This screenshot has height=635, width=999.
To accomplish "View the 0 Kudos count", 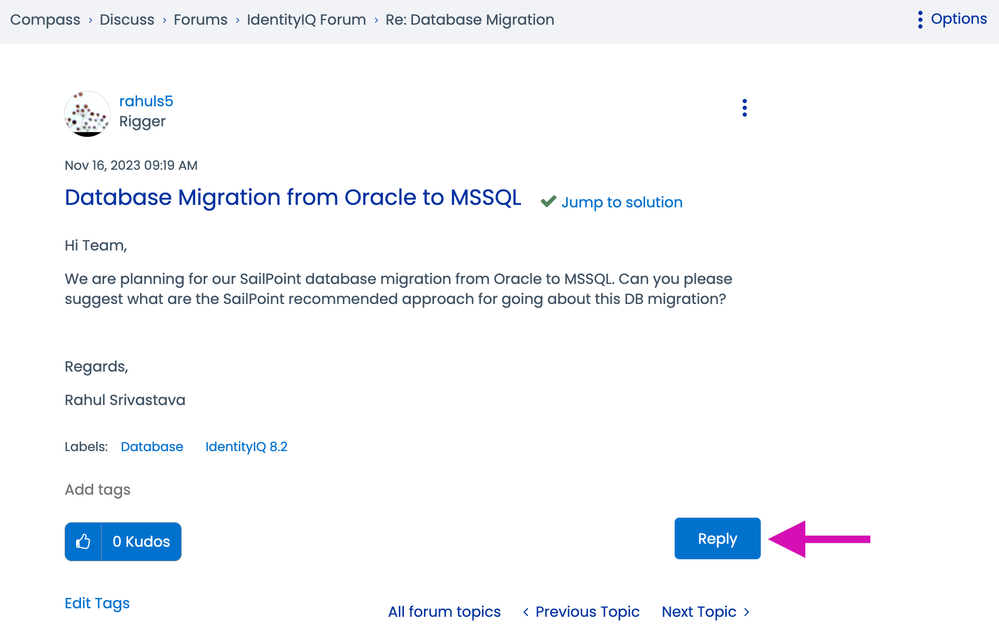I will [141, 542].
